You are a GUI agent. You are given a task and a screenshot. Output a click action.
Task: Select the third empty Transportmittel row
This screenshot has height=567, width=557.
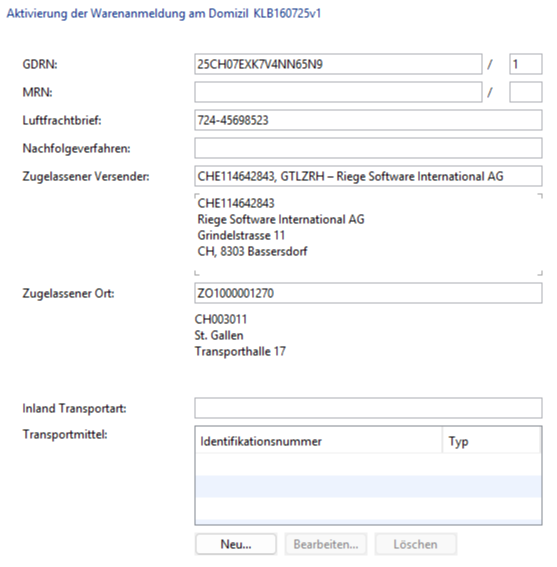368,508
